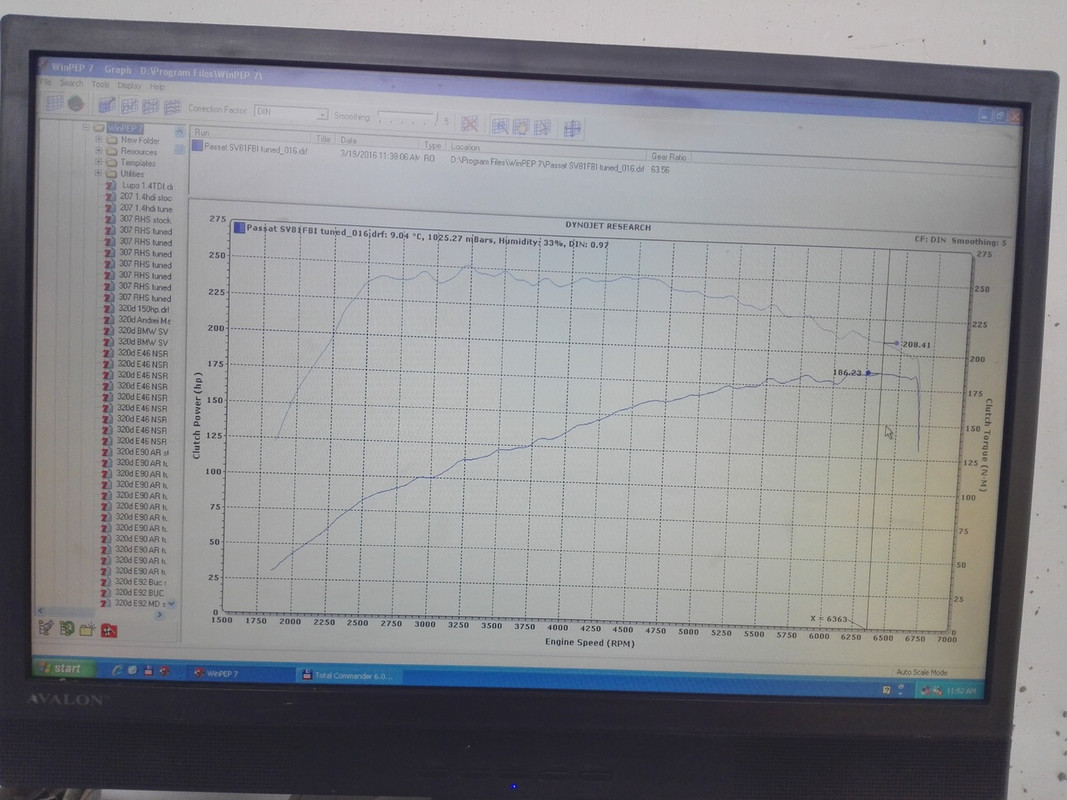The width and height of the screenshot is (1067, 800).
Task: Expand the Utilities folder node
Action: (x=99, y=173)
